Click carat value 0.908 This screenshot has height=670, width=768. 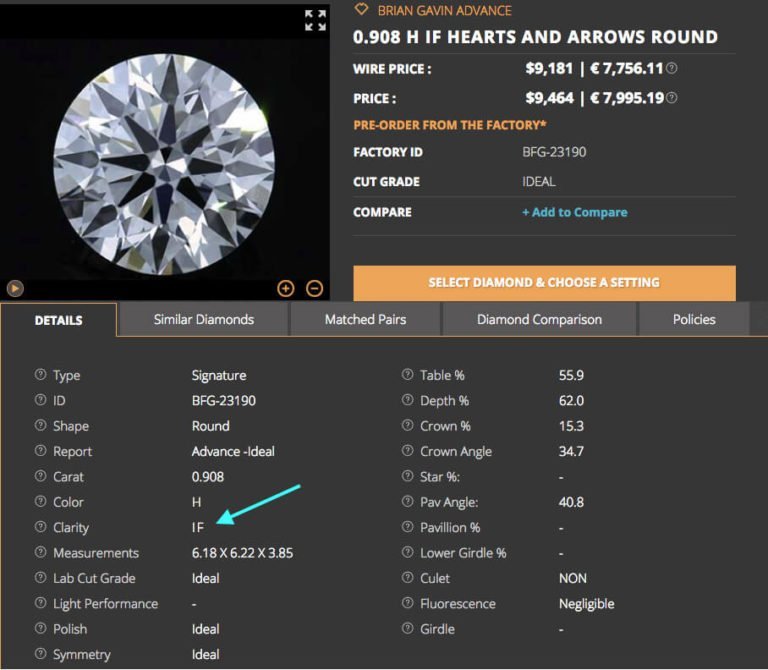coord(208,477)
